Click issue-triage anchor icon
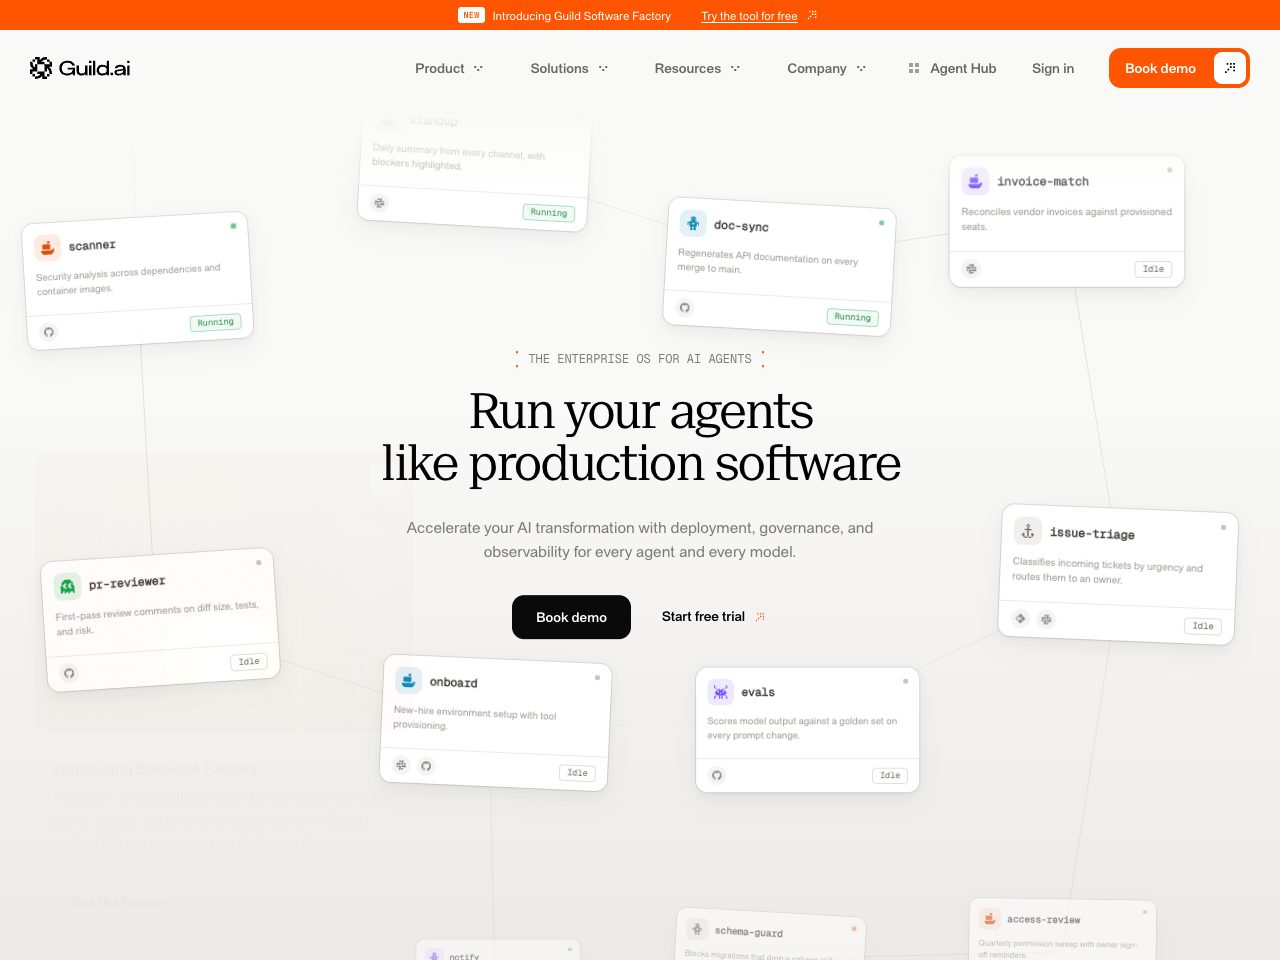This screenshot has height=960, width=1280. [x=1027, y=531]
